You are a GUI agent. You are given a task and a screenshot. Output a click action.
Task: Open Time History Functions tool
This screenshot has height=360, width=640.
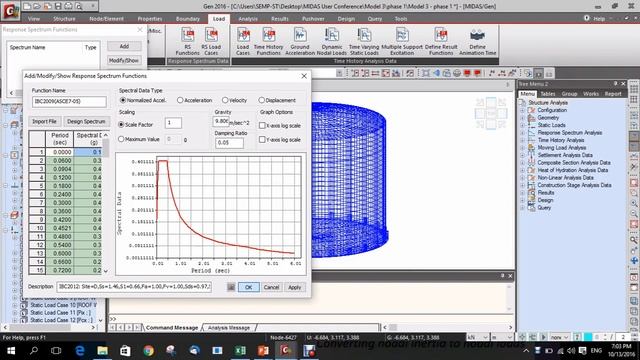coord(269,41)
